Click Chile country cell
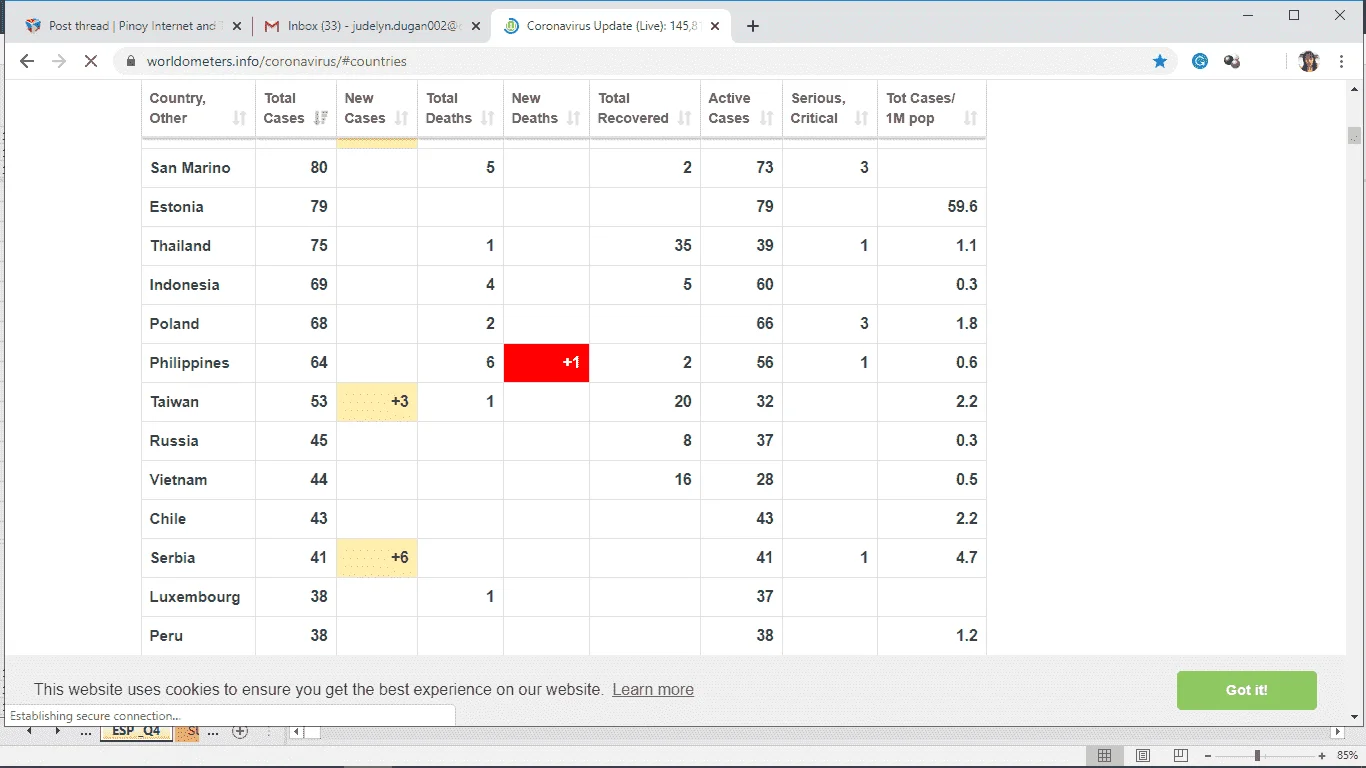1366x768 pixels. click(x=198, y=519)
